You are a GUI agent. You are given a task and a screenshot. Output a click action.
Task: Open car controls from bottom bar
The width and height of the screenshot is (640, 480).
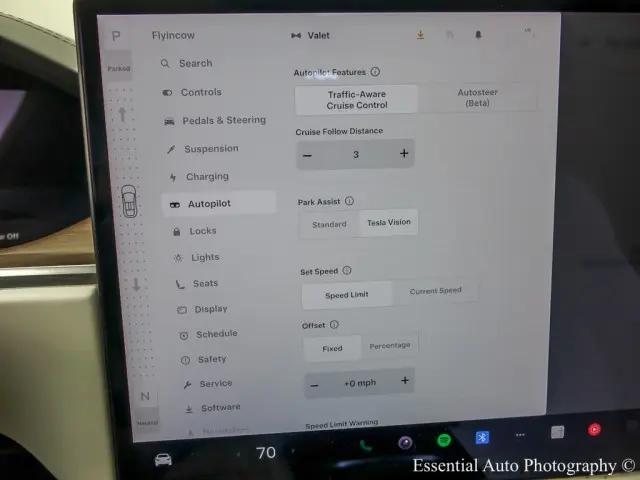[x=163, y=459]
